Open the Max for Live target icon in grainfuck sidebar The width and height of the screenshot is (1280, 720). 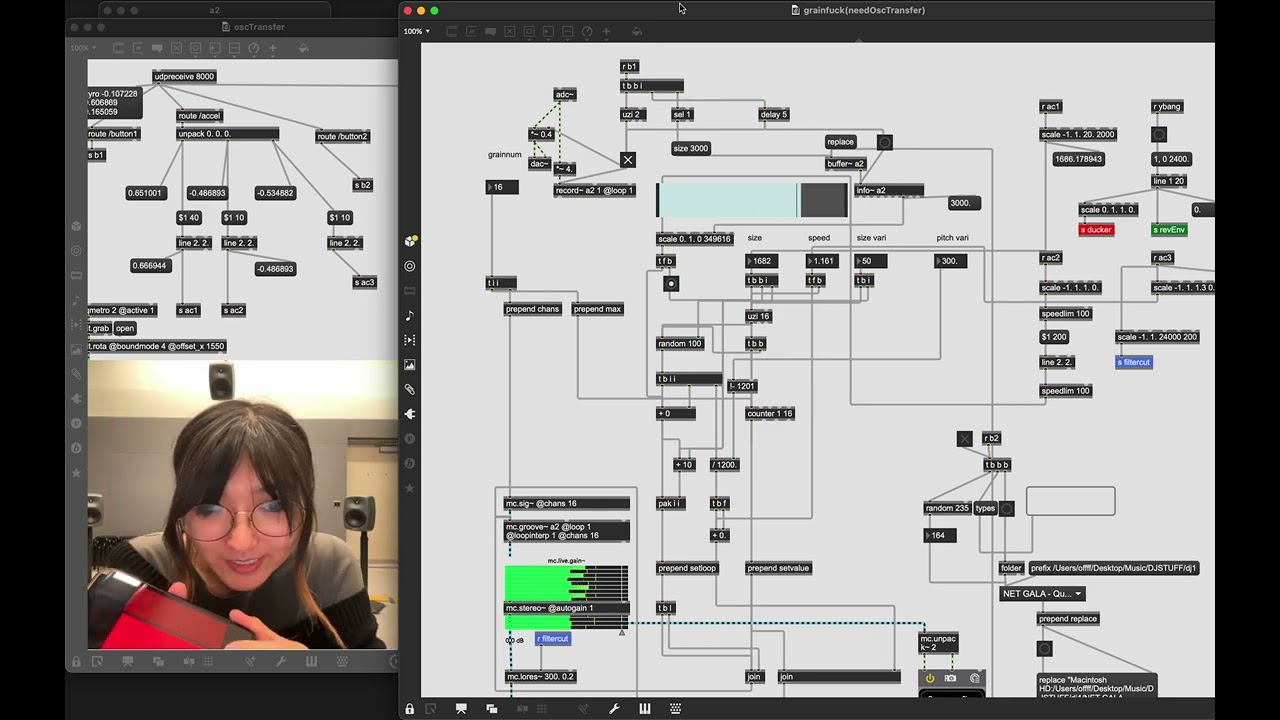410,266
